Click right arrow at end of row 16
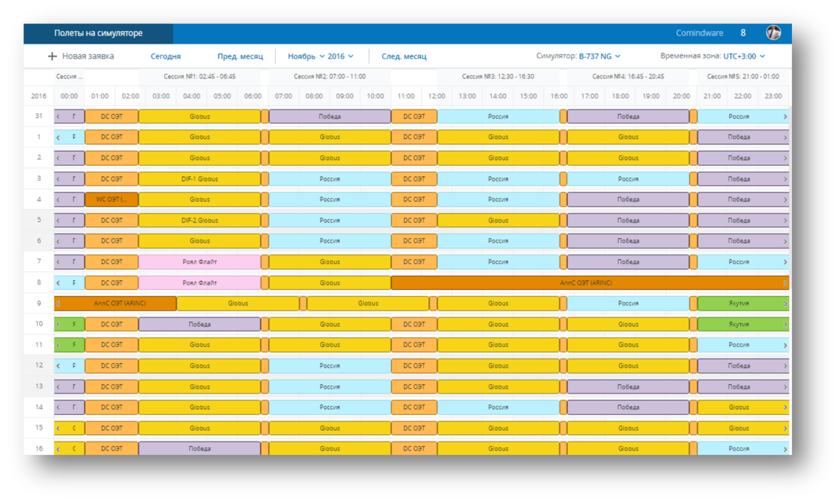 click(785, 449)
